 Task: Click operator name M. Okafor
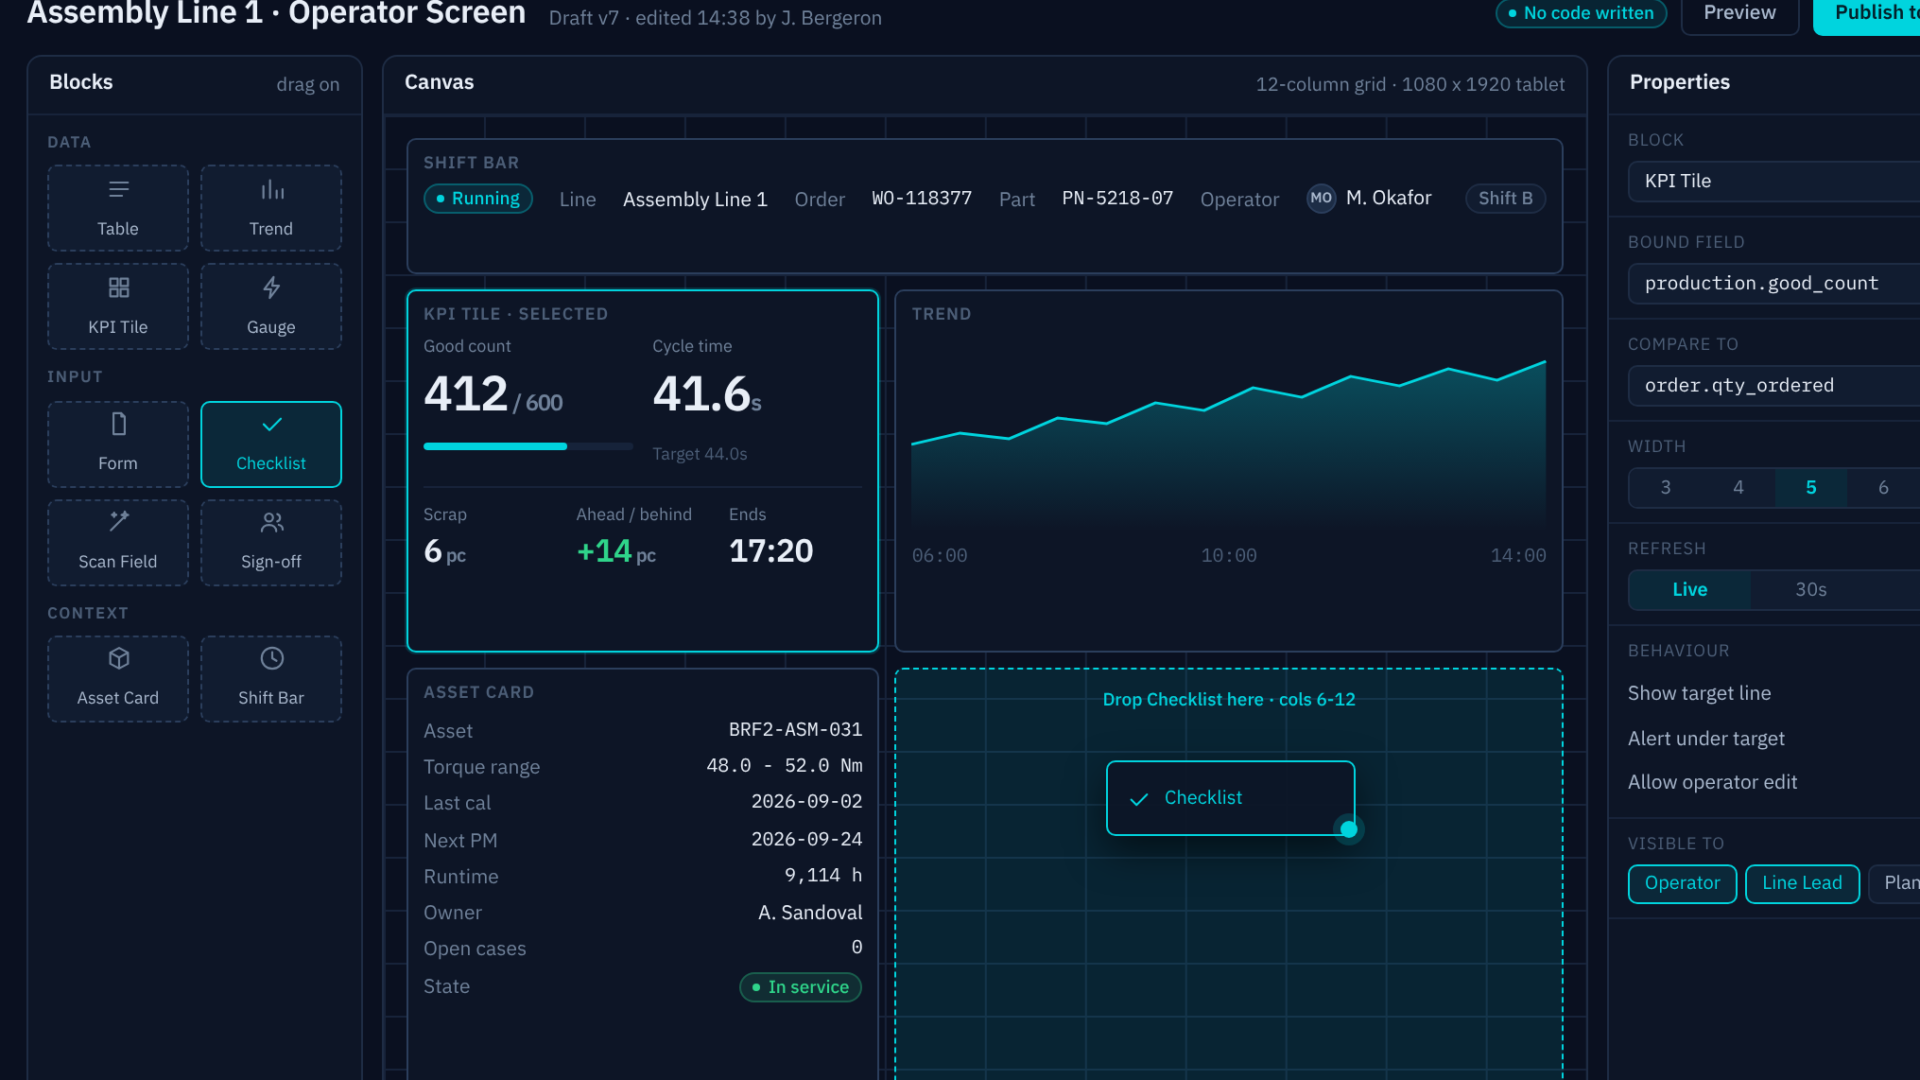[x=1388, y=198]
